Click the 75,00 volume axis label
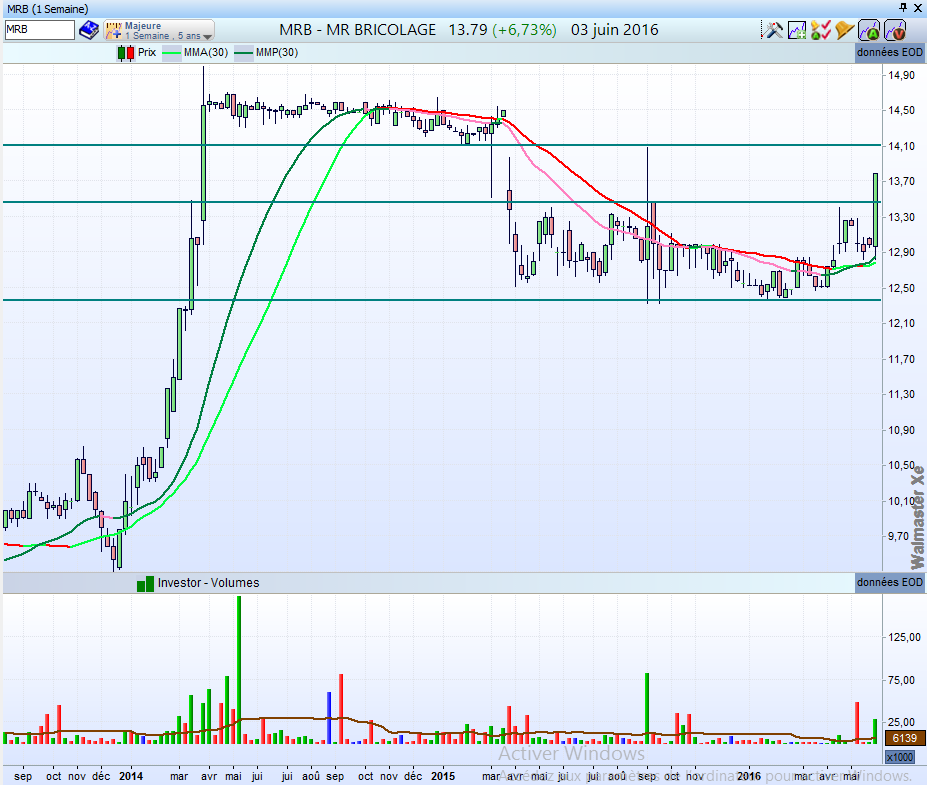 tap(902, 680)
